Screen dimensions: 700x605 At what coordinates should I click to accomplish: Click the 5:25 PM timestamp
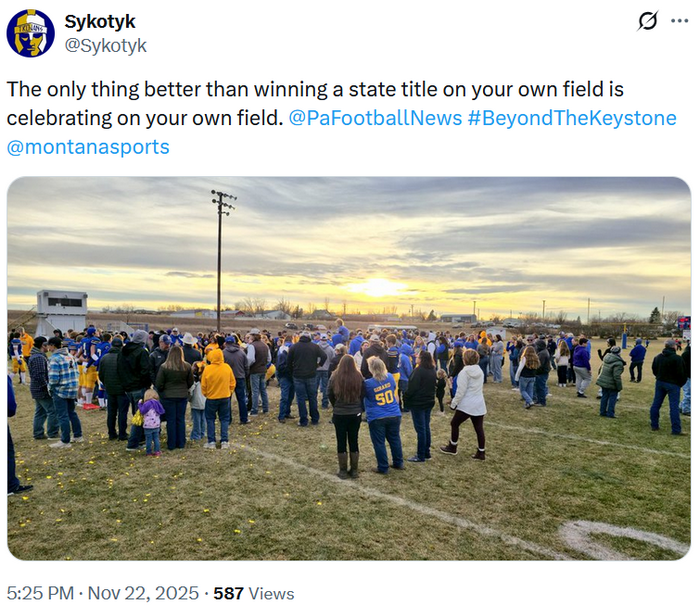coord(40,593)
